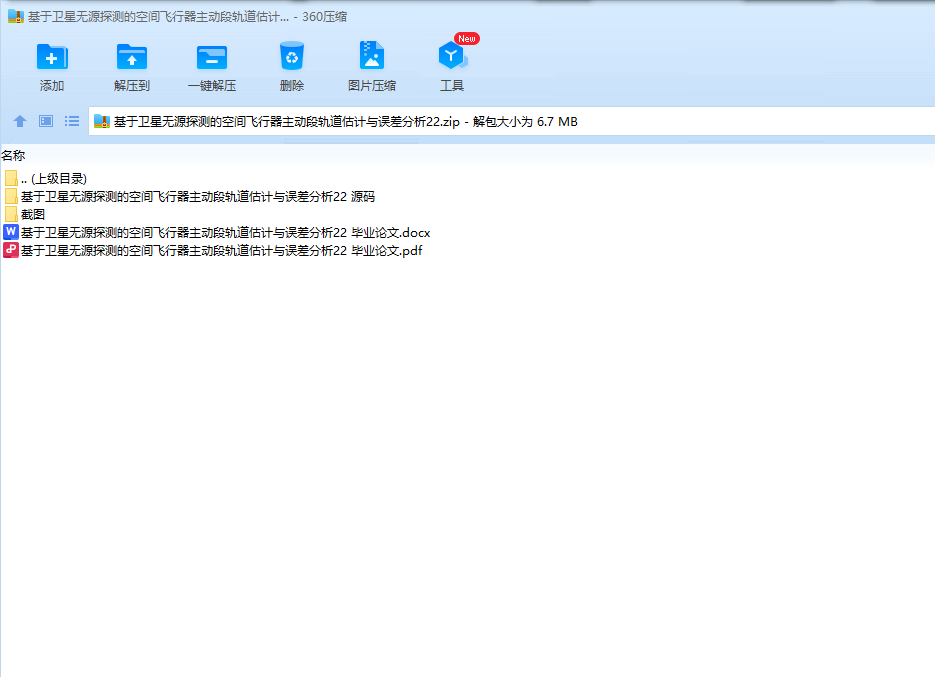Select the 毕业论文.pdf file
This screenshot has width=935, height=677.
coord(213,250)
